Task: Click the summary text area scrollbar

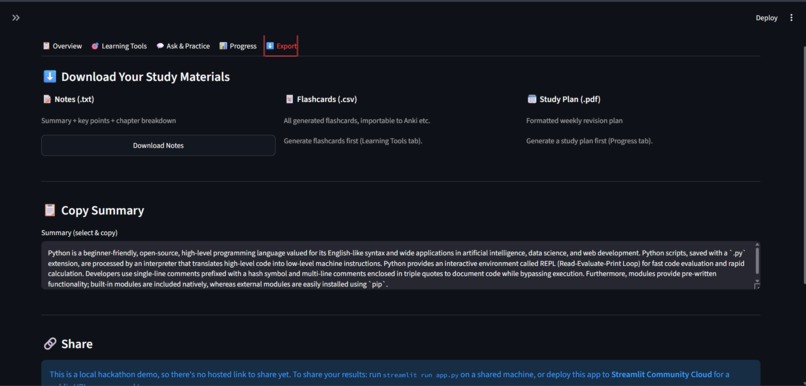Action: click(757, 261)
